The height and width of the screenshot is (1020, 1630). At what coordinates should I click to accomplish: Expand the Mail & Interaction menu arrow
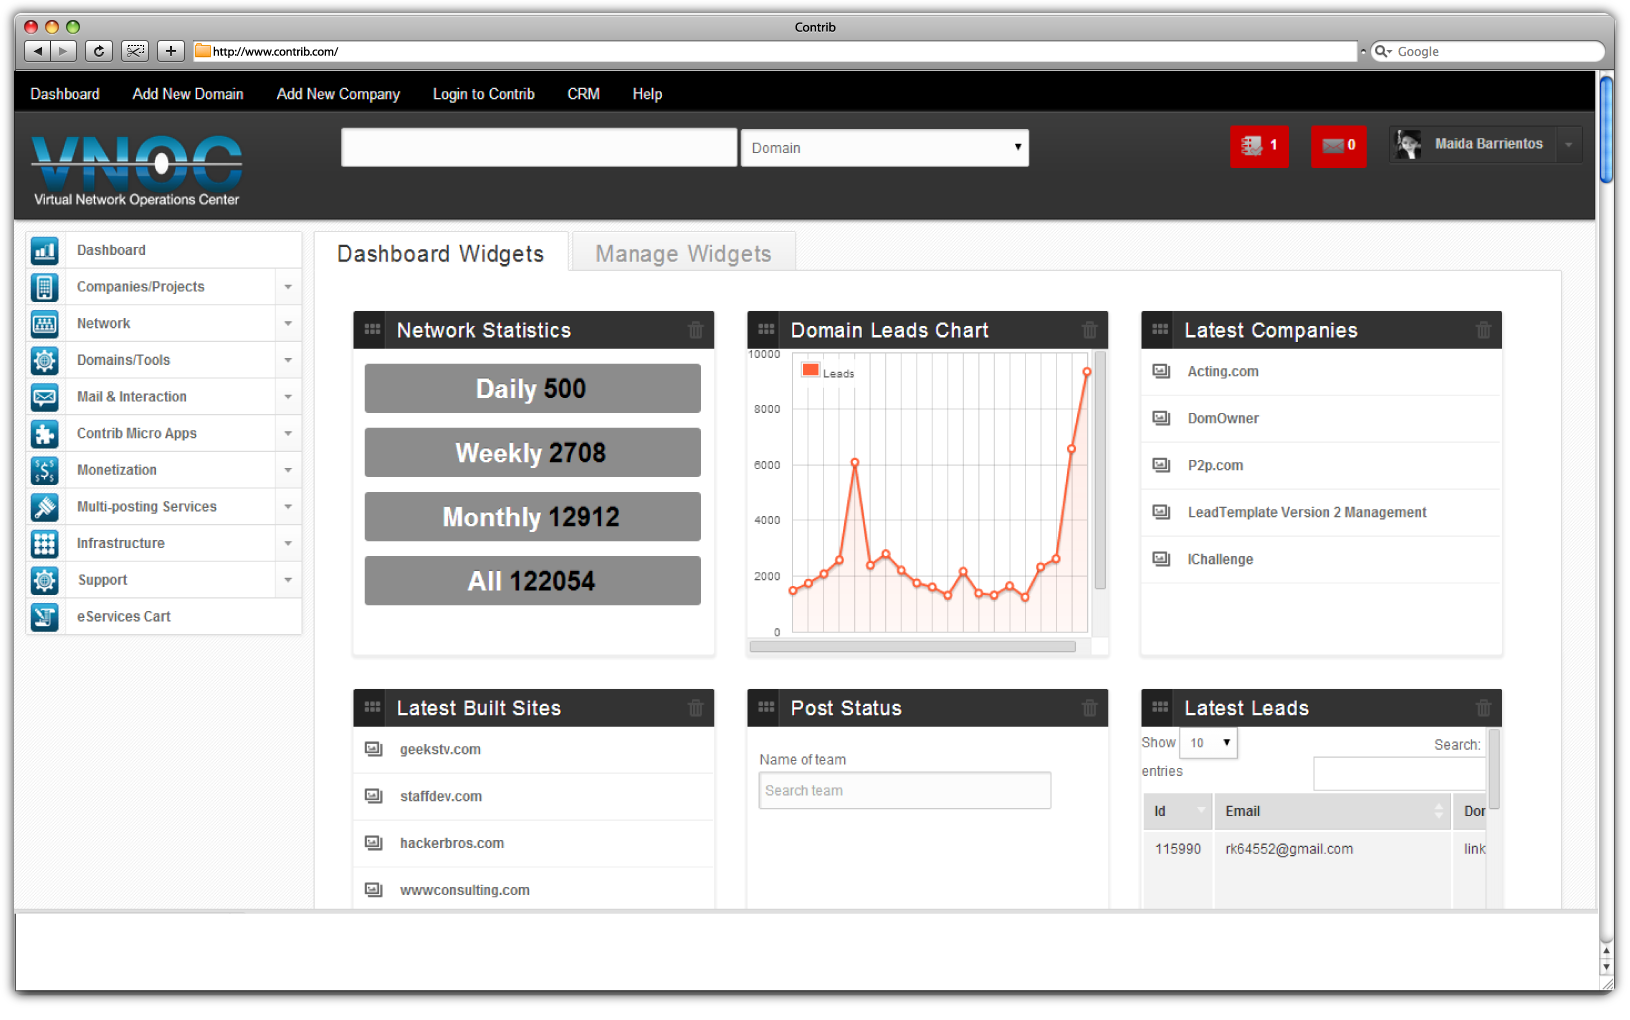pos(288,397)
